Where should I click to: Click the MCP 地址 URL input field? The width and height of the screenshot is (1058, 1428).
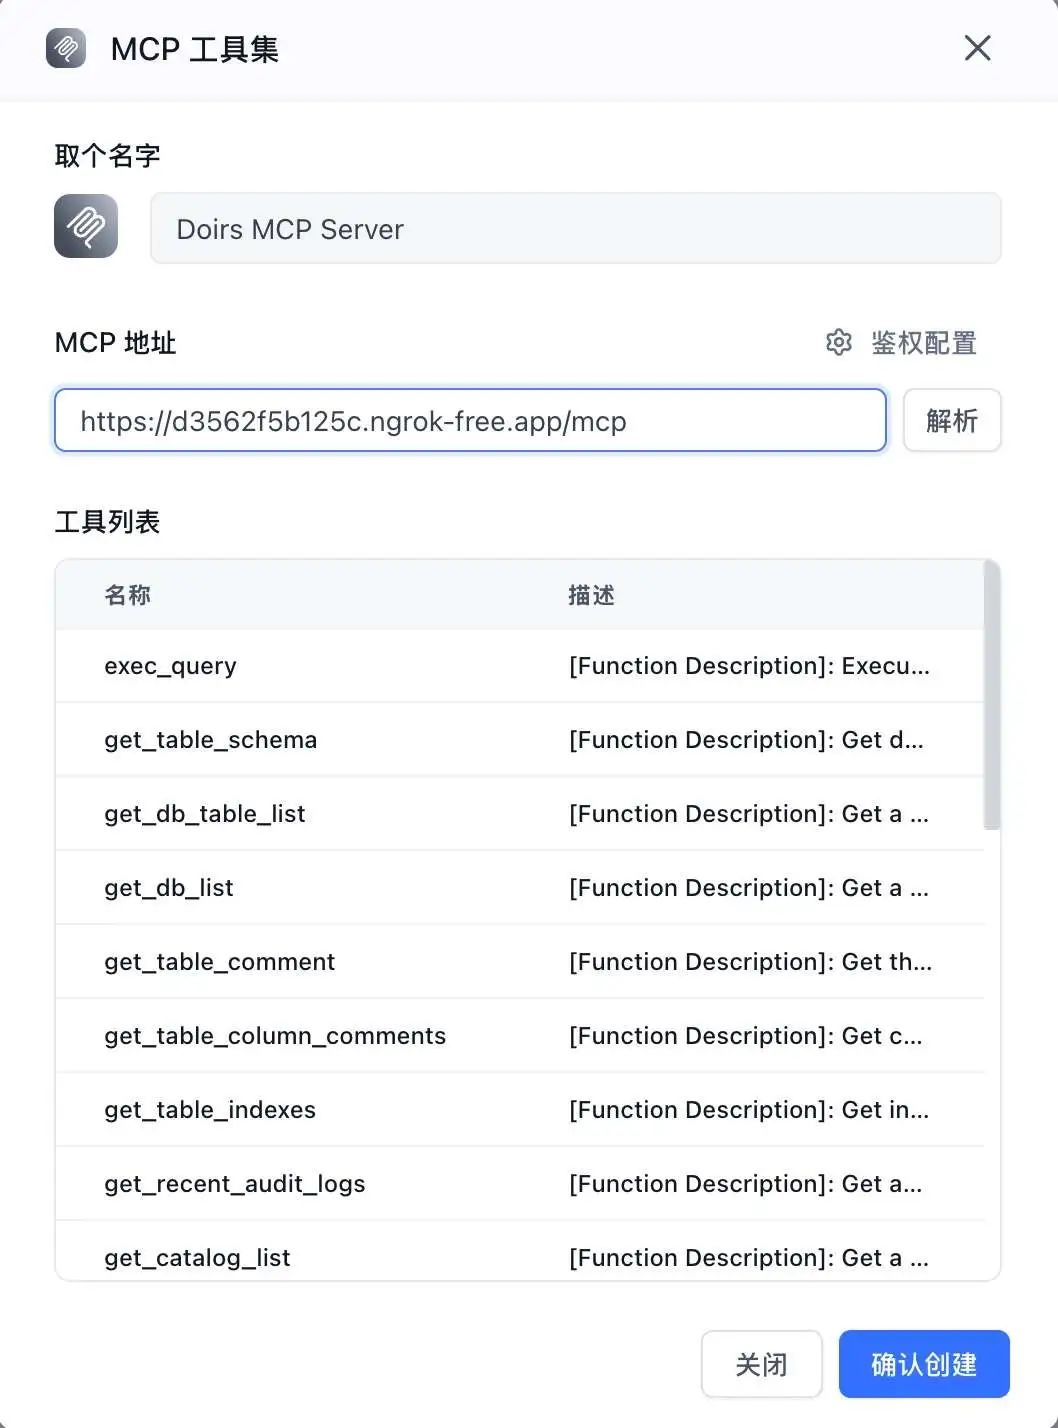pyautogui.click(x=470, y=420)
